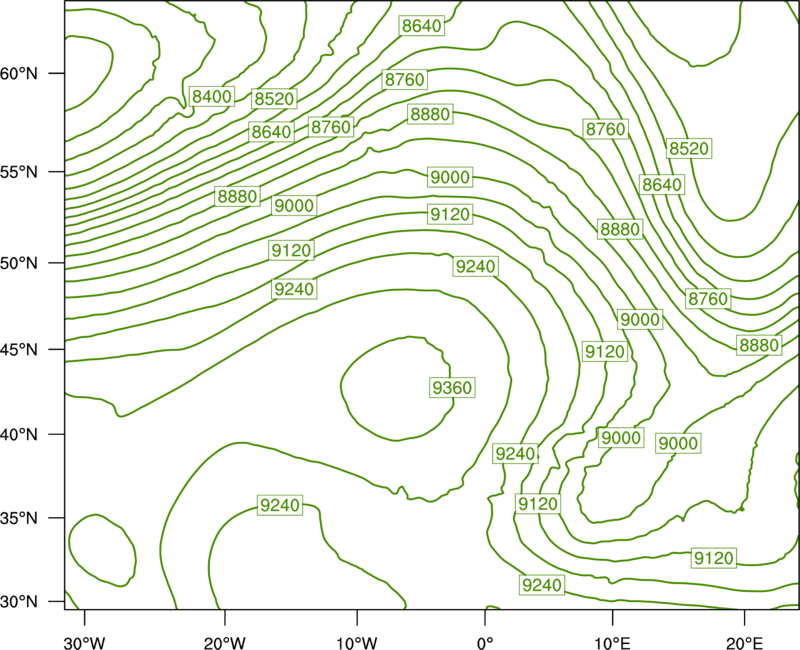The height and width of the screenshot is (650, 800).
Task: Click the 8520 label beside the 8400 label
Action: (274, 98)
